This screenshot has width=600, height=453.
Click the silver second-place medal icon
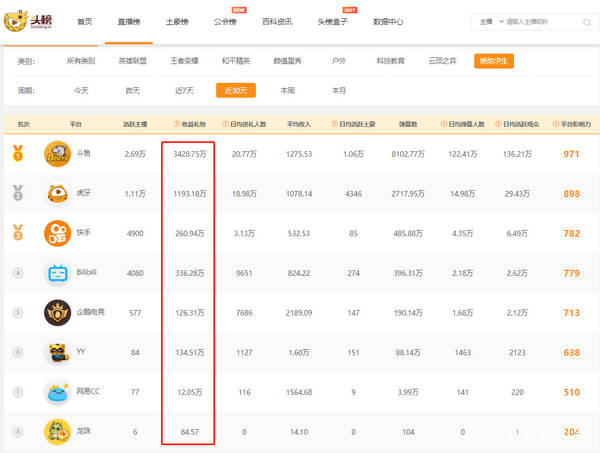[x=18, y=193]
